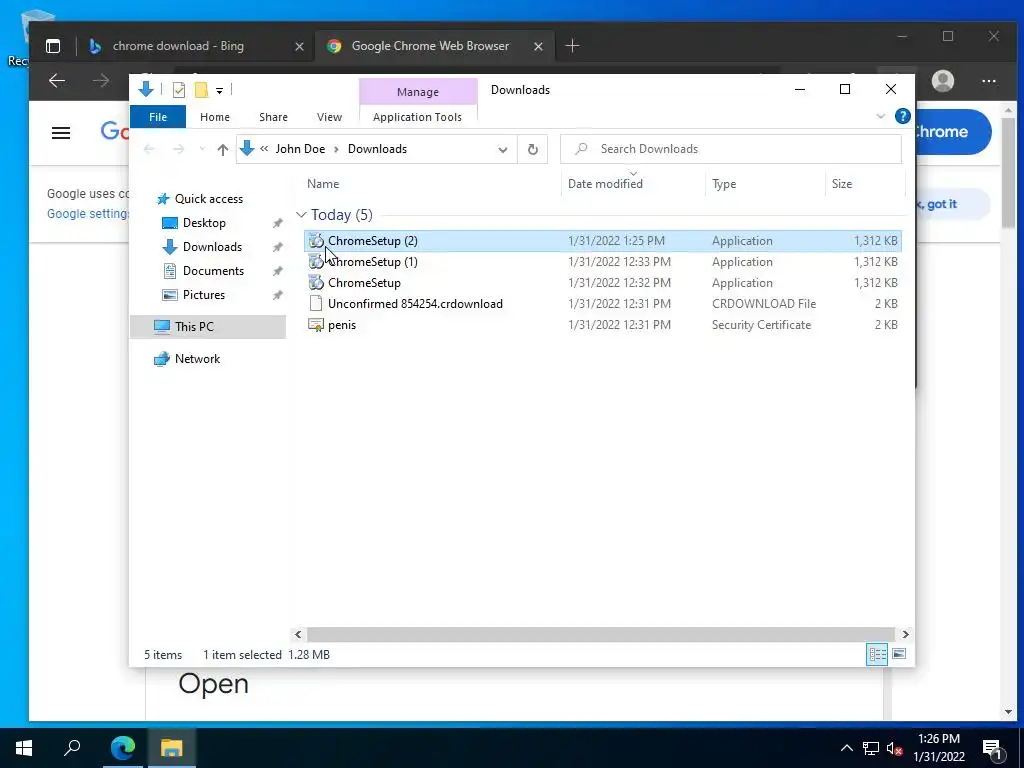Viewport: 1024px width, 768px height.
Task: Click John Doe in the address path
Action: click(x=300, y=149)
